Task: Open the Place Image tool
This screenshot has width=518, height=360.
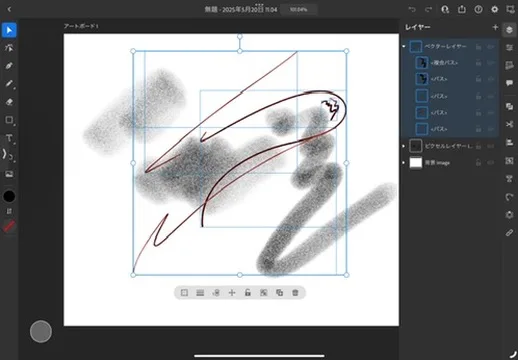Action: 9,174
